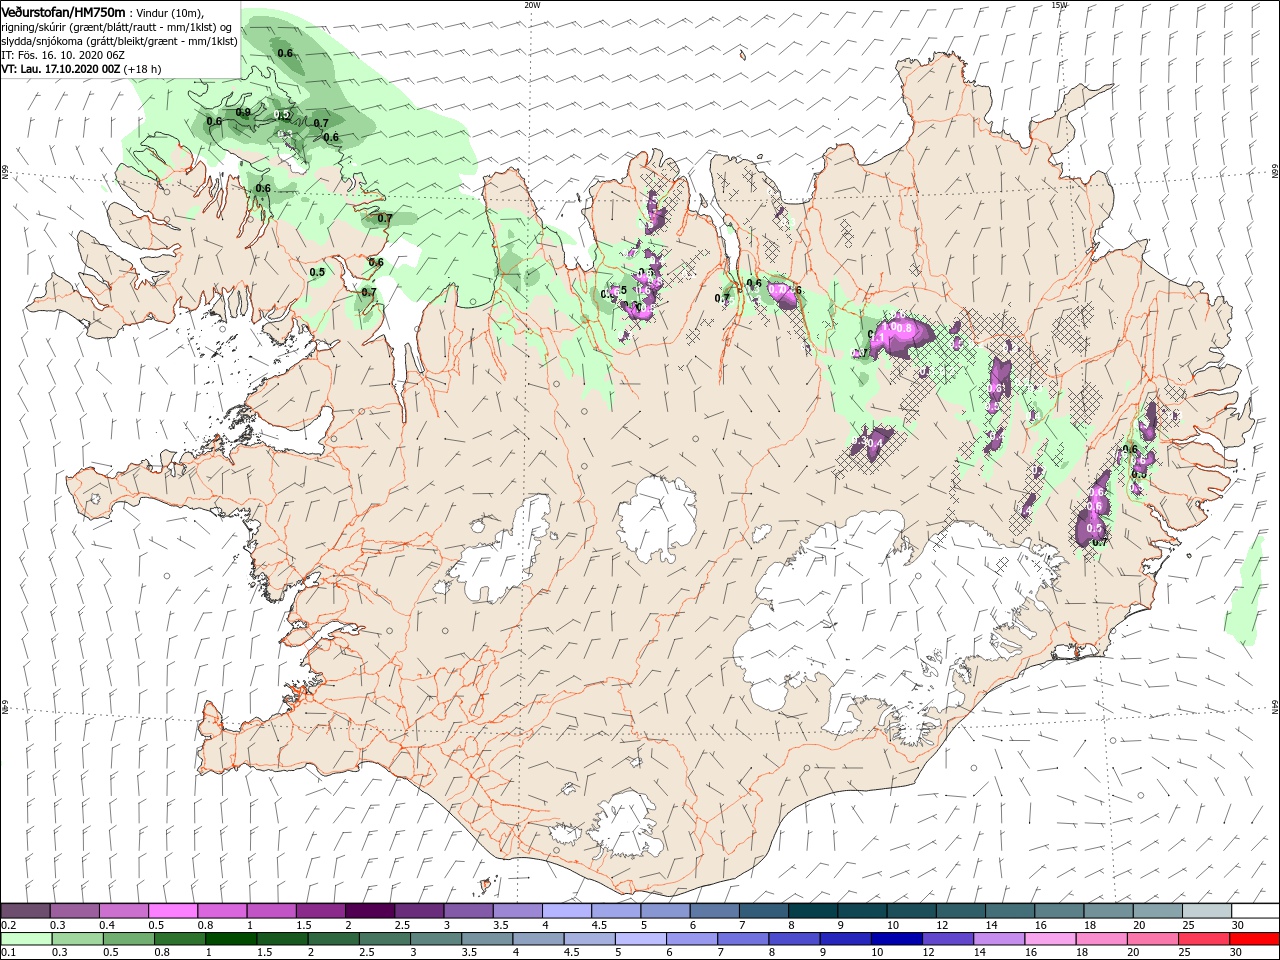Pick upper legend swatch between 0.5 and 0.8
The width and height of the screenshot is (1280, 960).
[x=173, y=911]
